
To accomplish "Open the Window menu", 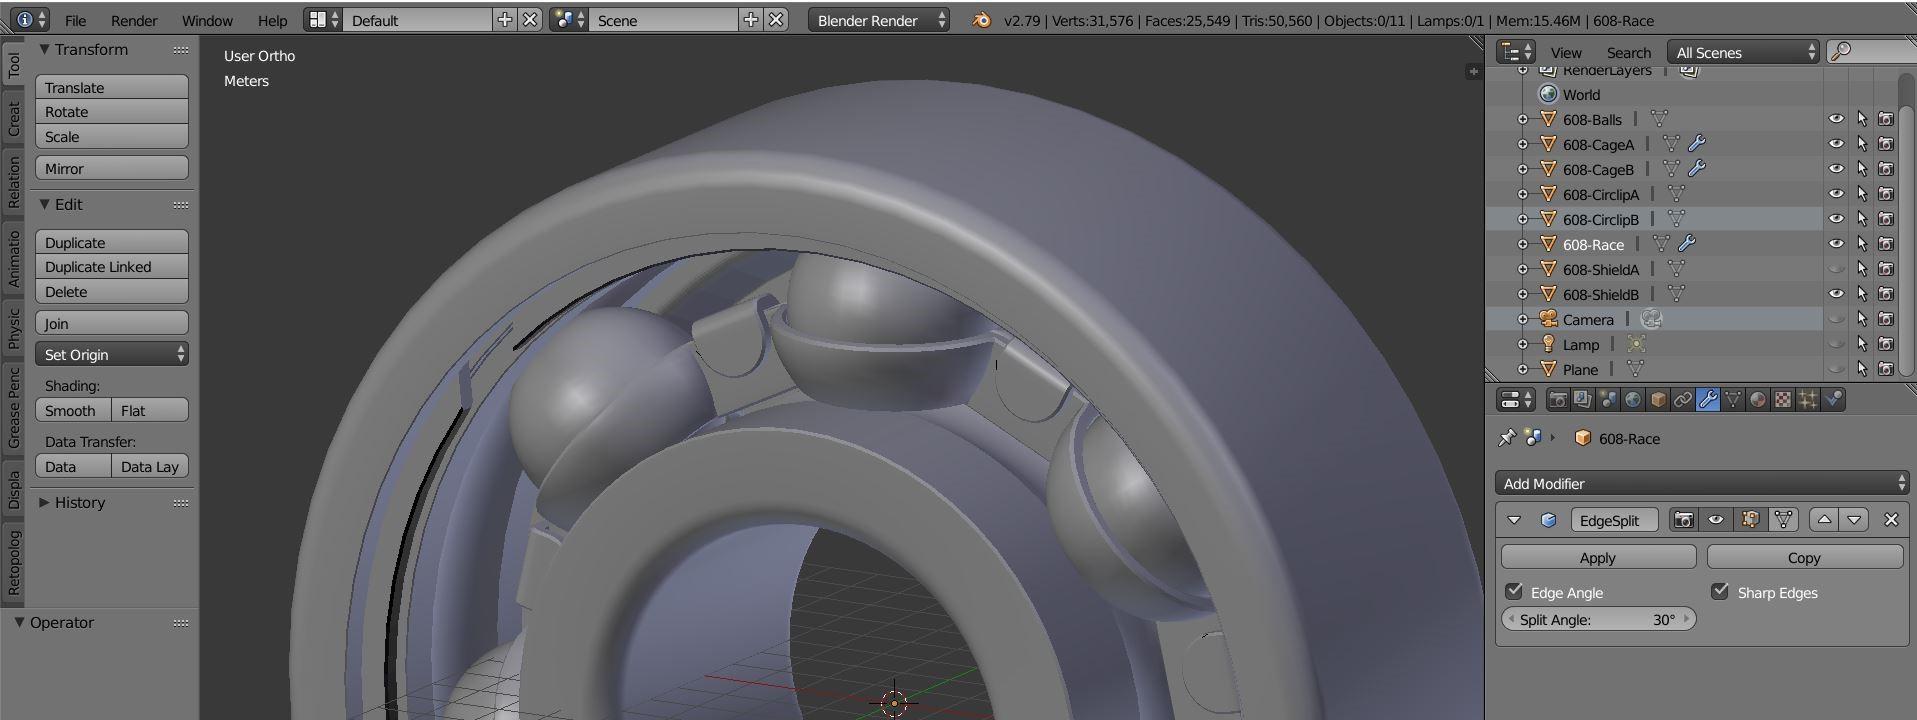I will [x=207, y=20].
